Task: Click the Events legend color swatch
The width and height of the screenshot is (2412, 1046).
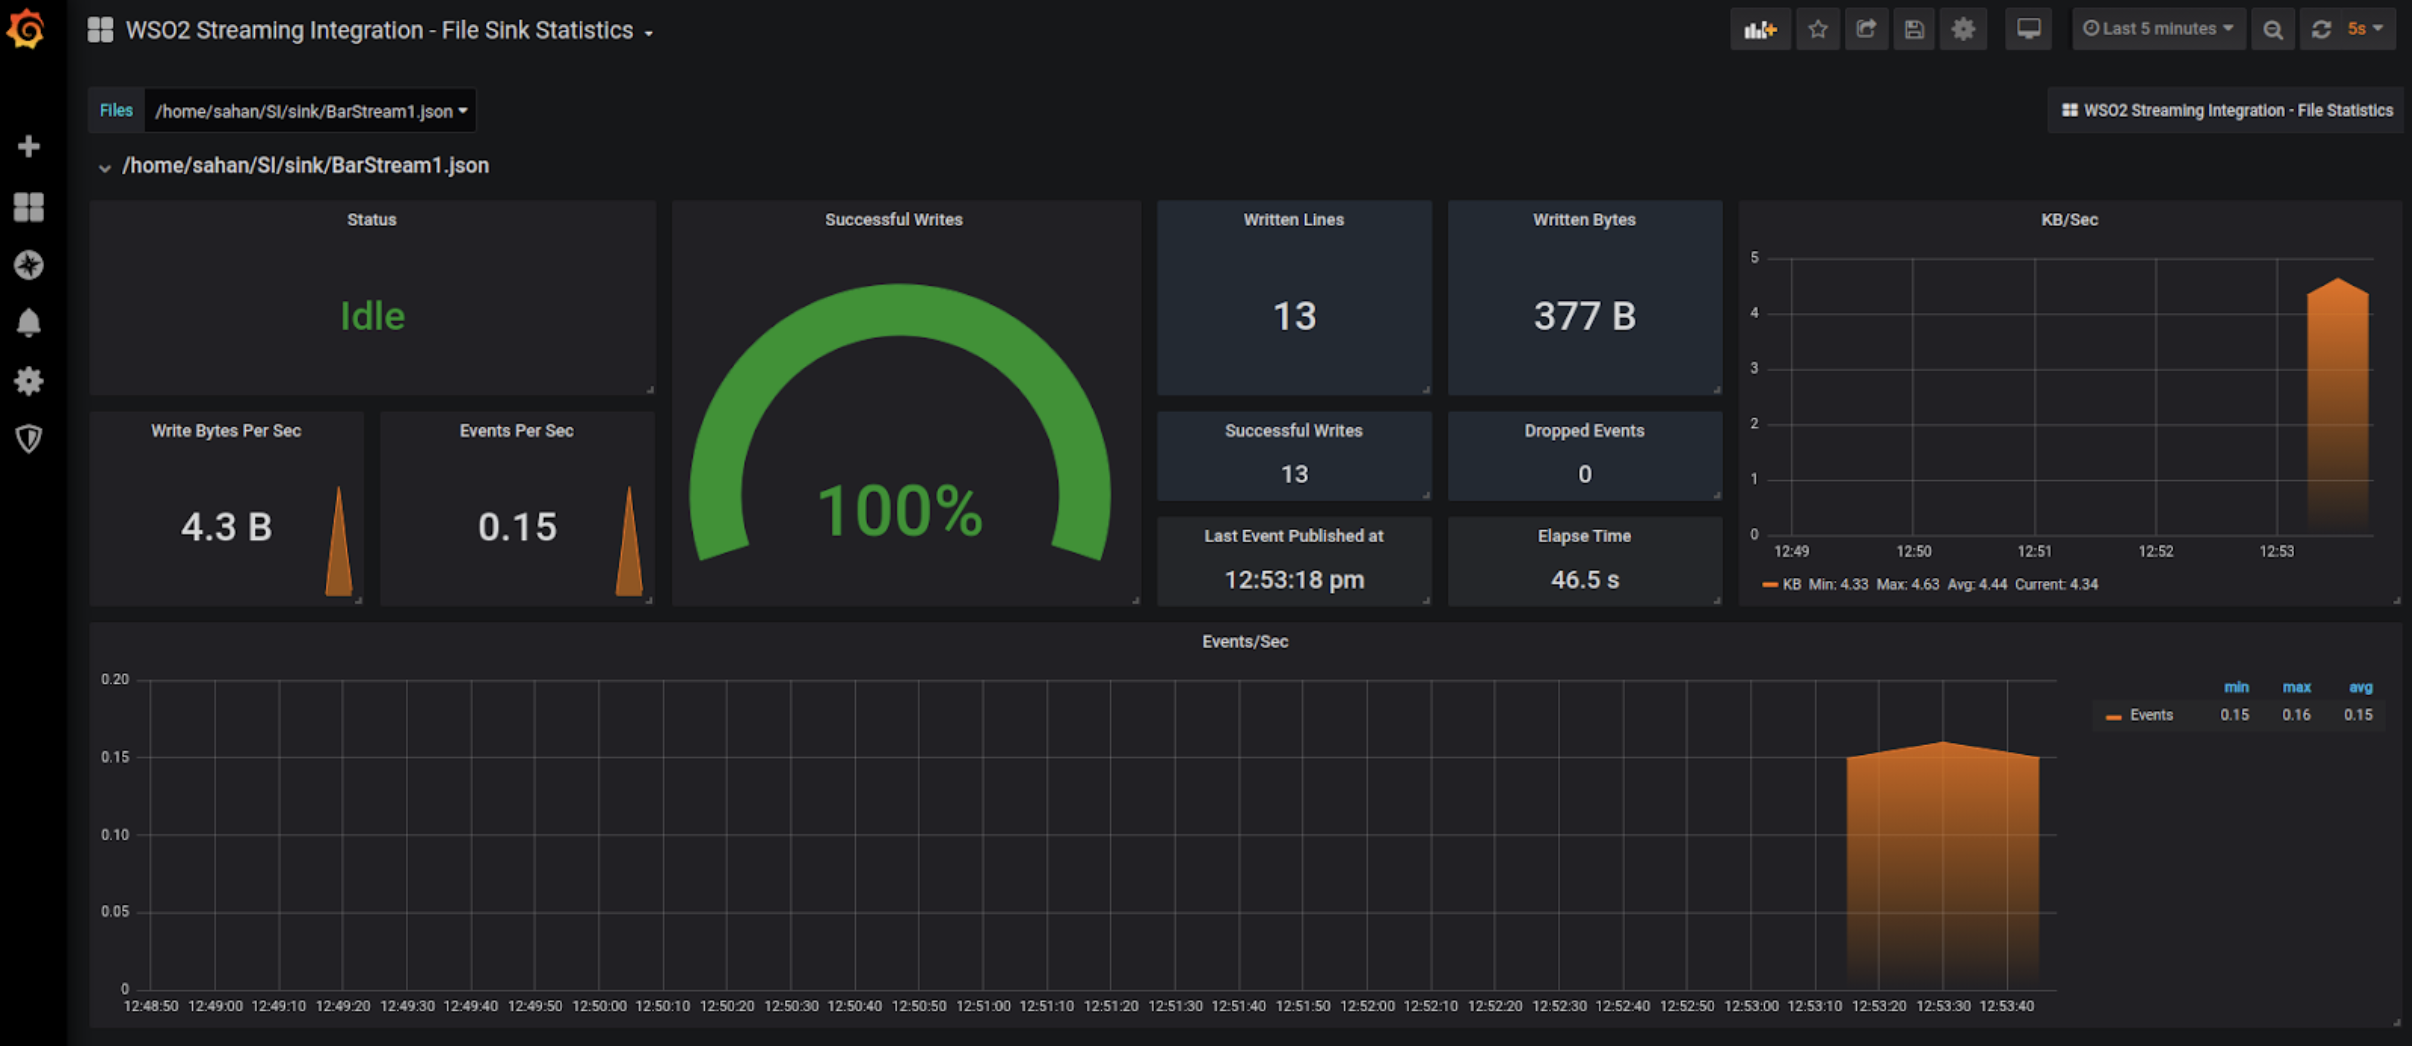Action: [2113, 716]
